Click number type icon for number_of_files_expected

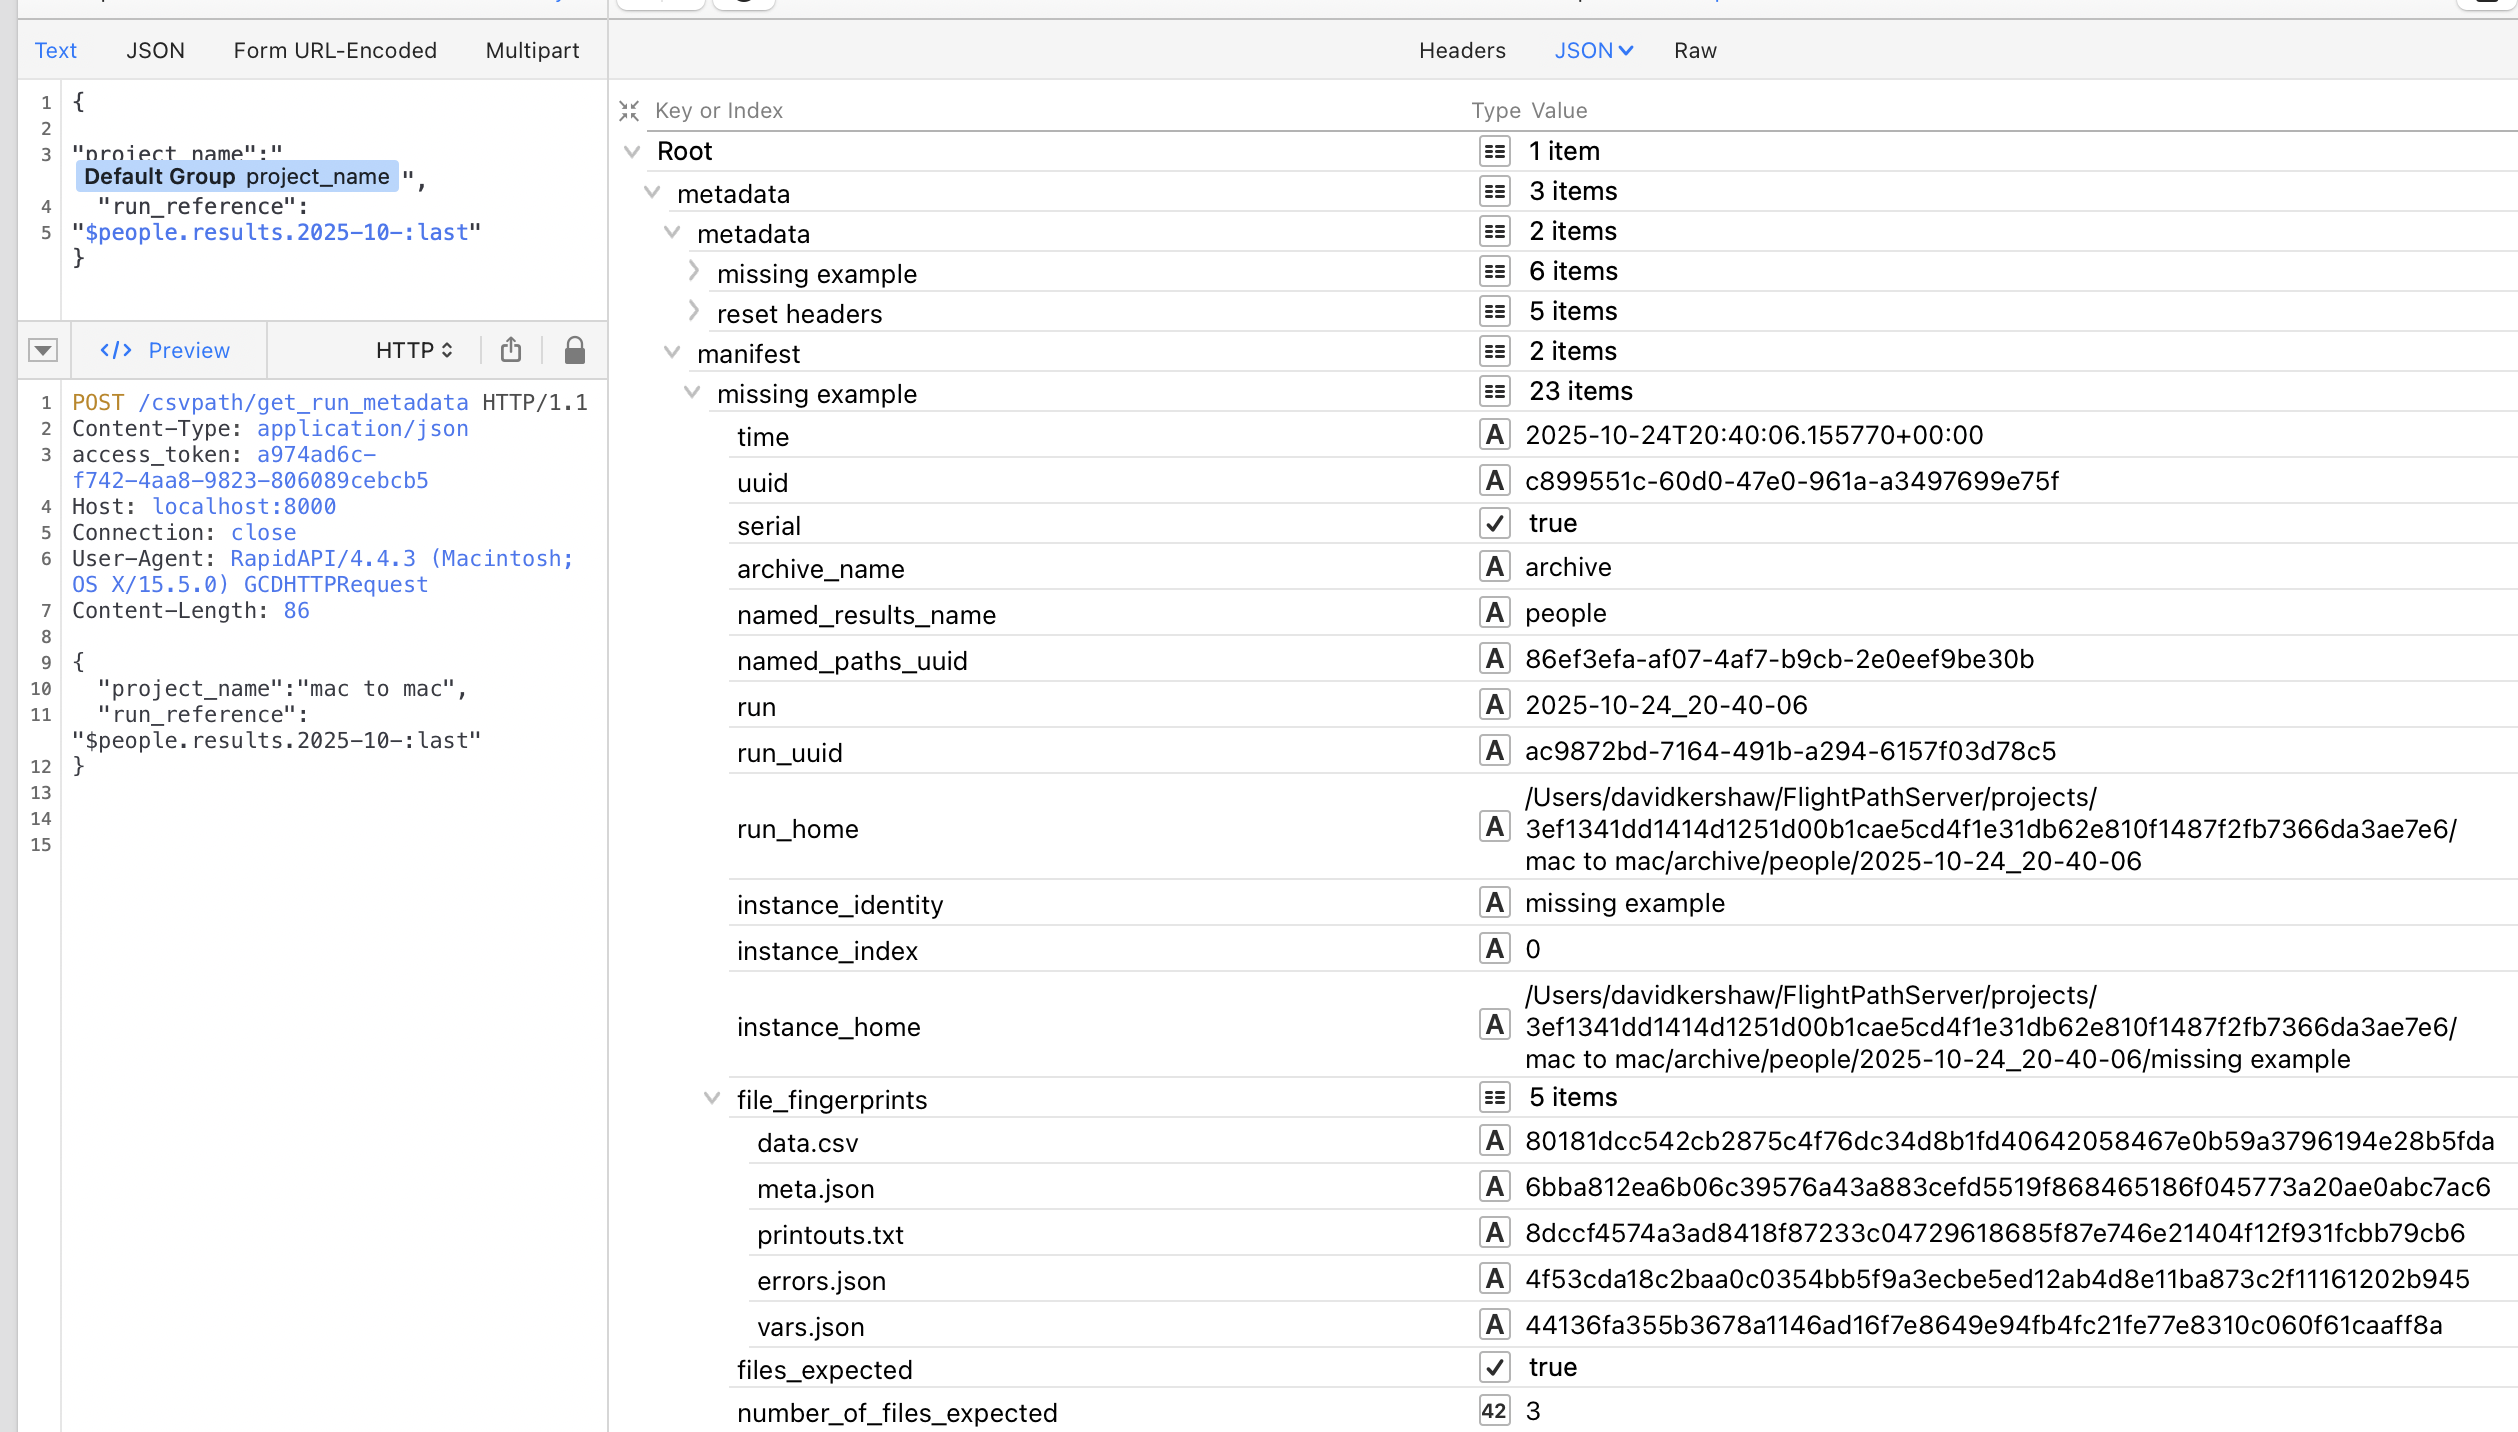coord(1494,1411)
